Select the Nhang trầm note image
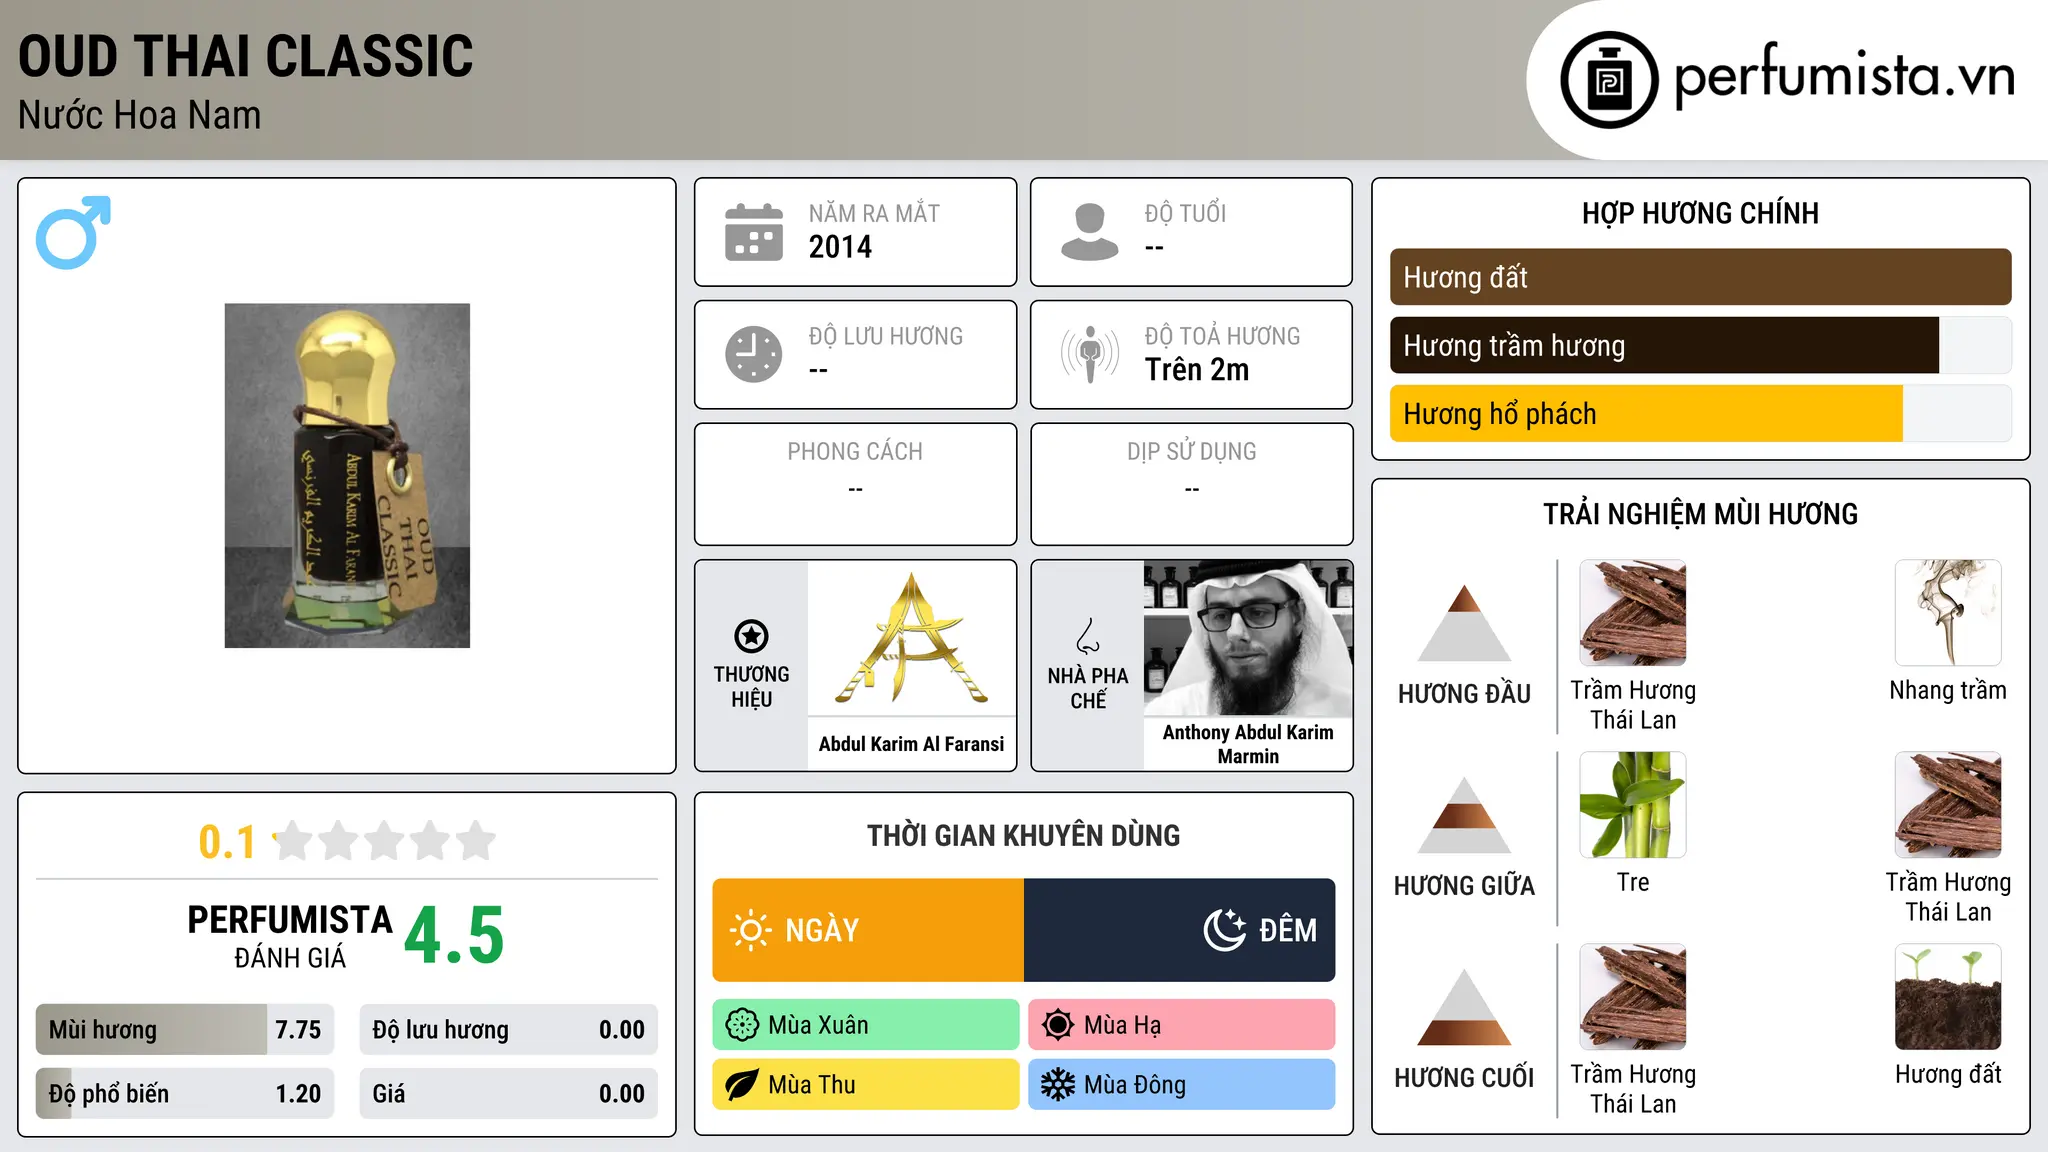This screenshot has height=1152, width=2048. click(1948, 613)
